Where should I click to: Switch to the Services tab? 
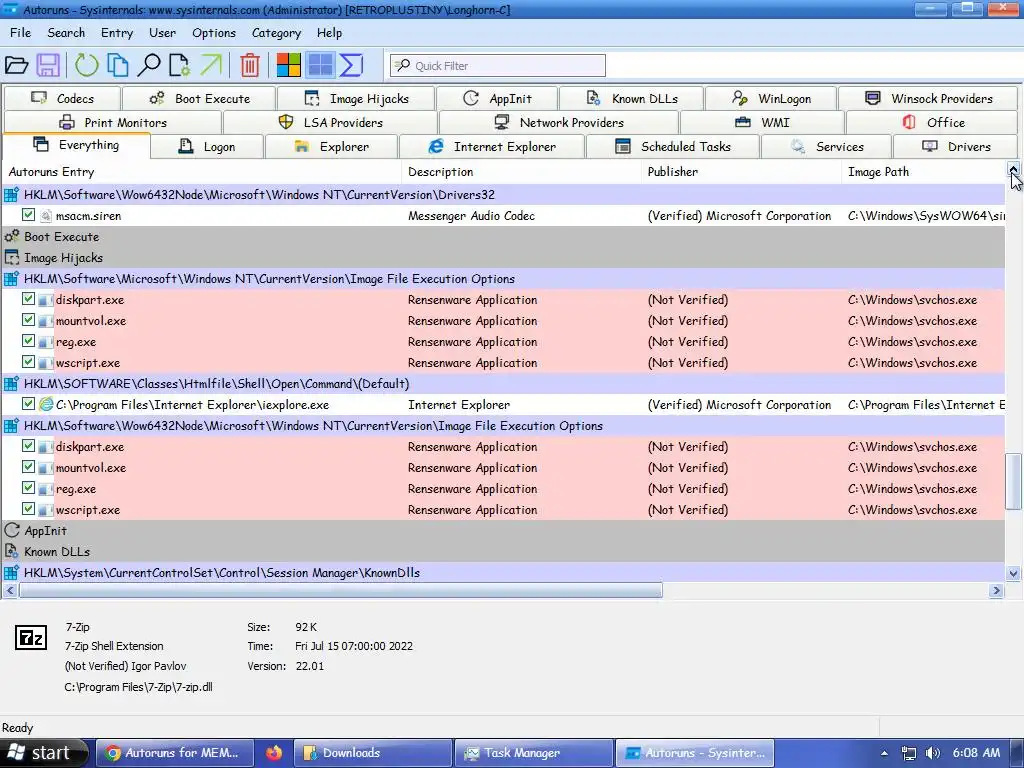[x=827, y=147]
